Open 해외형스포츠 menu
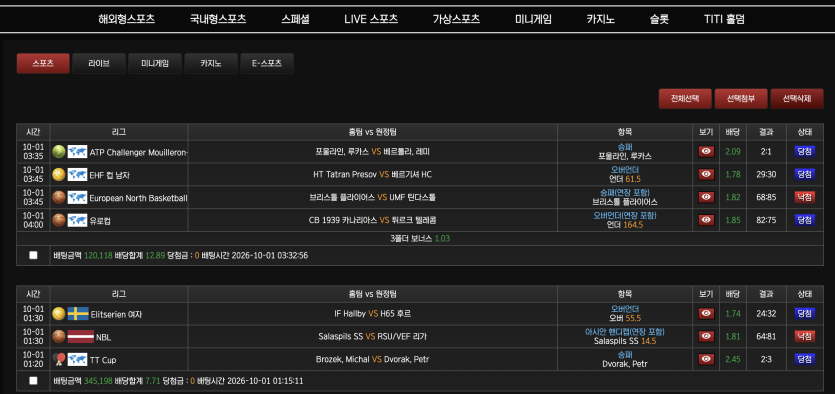This screenshot has height=394, width=835. 127,20
